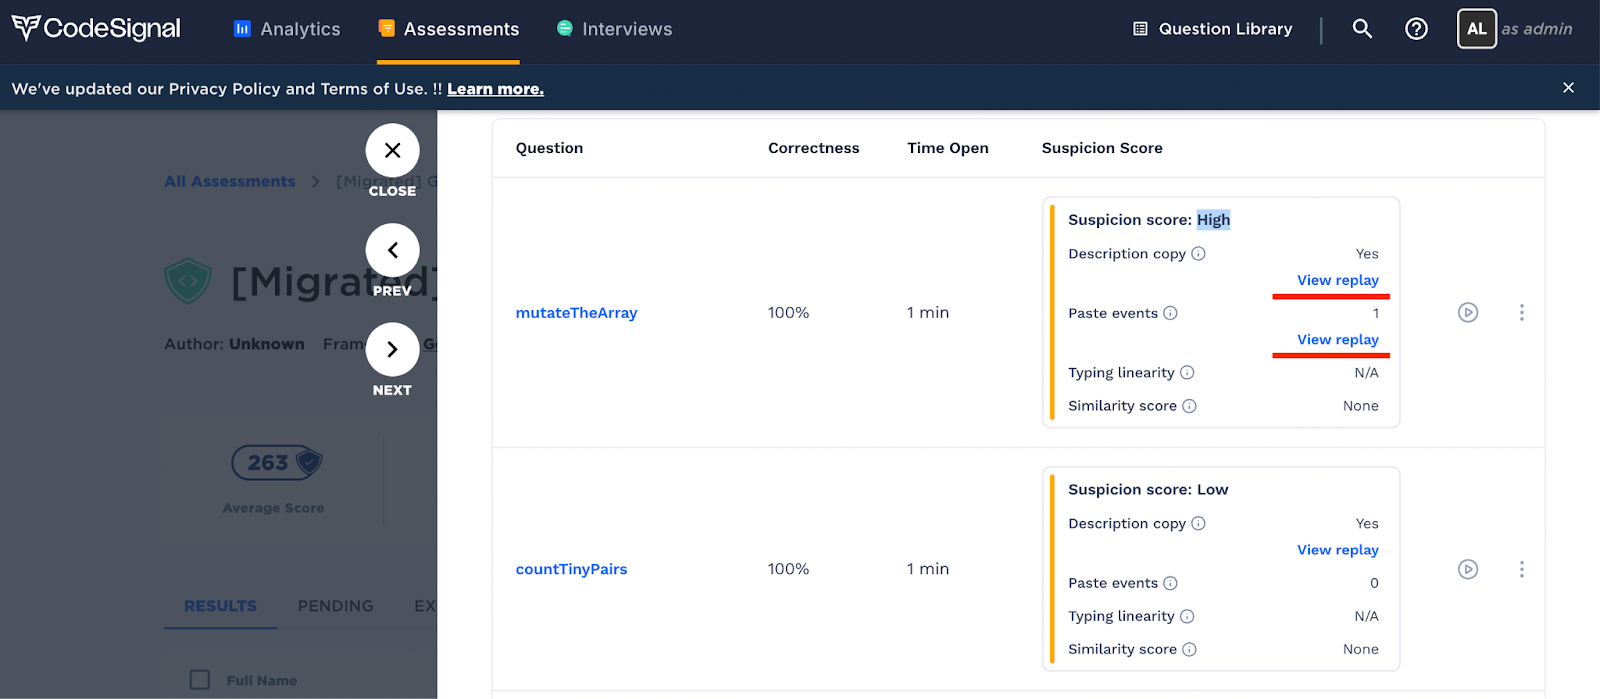1600x699 pixels.
Task: Close the results side panel
Action: pos(392,150)
